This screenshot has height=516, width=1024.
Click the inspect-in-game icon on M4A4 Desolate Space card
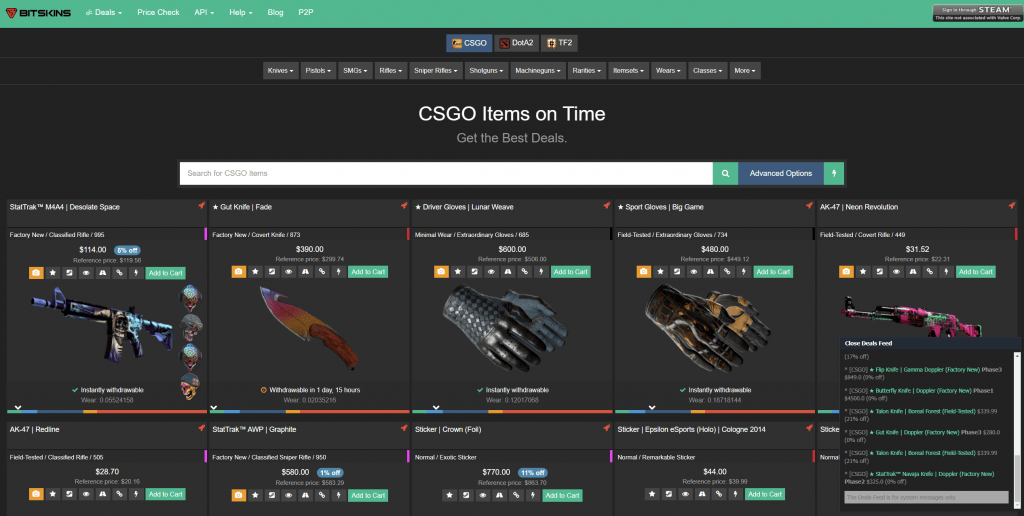point(69,273)
